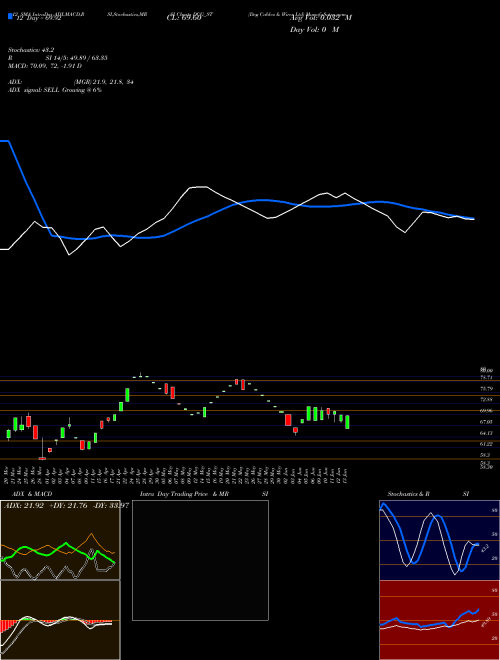Click the 'MACD: 70.09, 72, -1.91 D' line
Screen dimensions: 500x660
click(45, 66)
